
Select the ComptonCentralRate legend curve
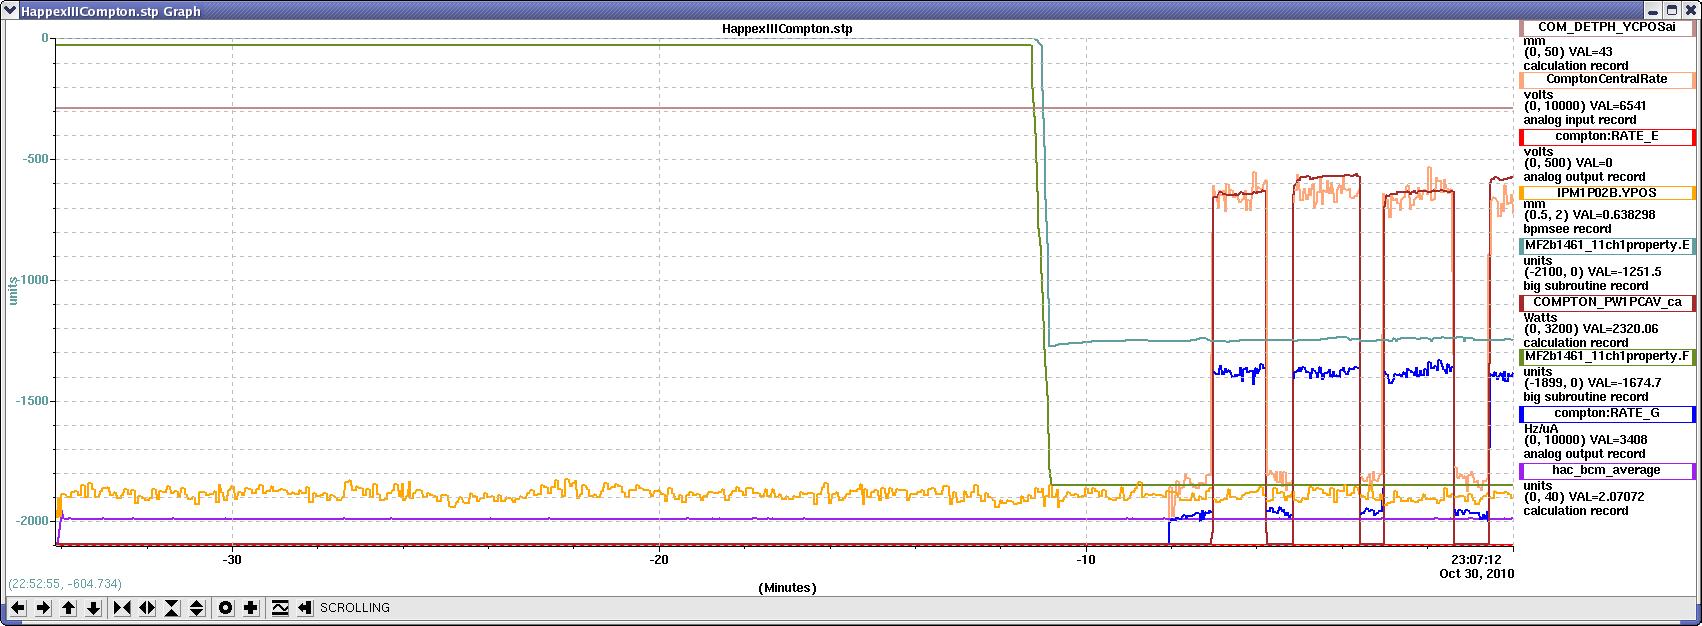point(1607,79)
